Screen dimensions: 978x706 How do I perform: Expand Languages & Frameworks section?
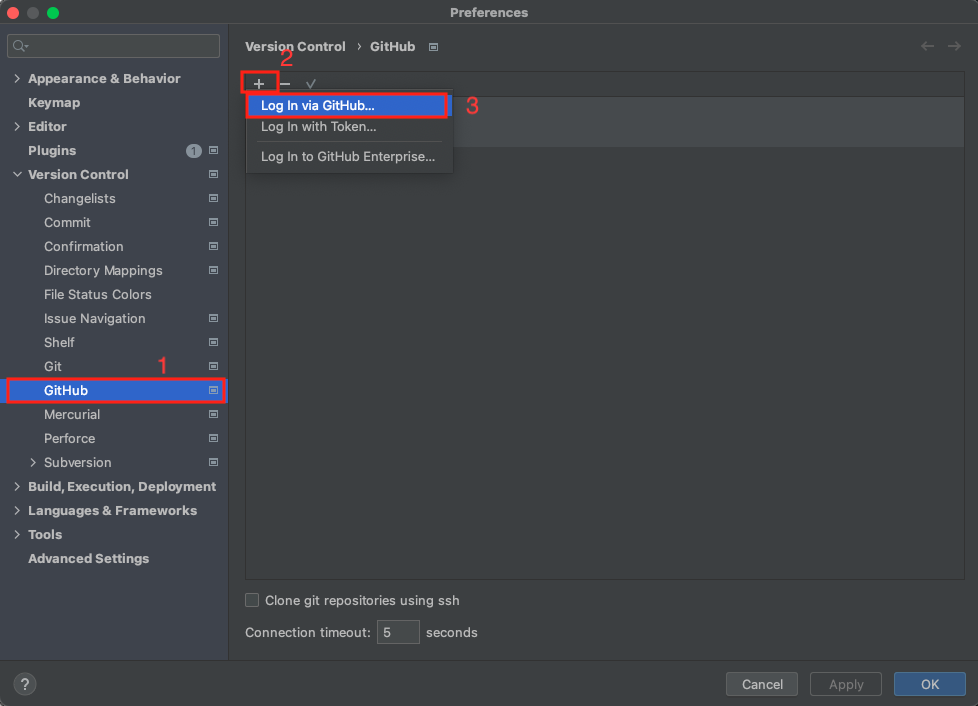coord(17,511)
